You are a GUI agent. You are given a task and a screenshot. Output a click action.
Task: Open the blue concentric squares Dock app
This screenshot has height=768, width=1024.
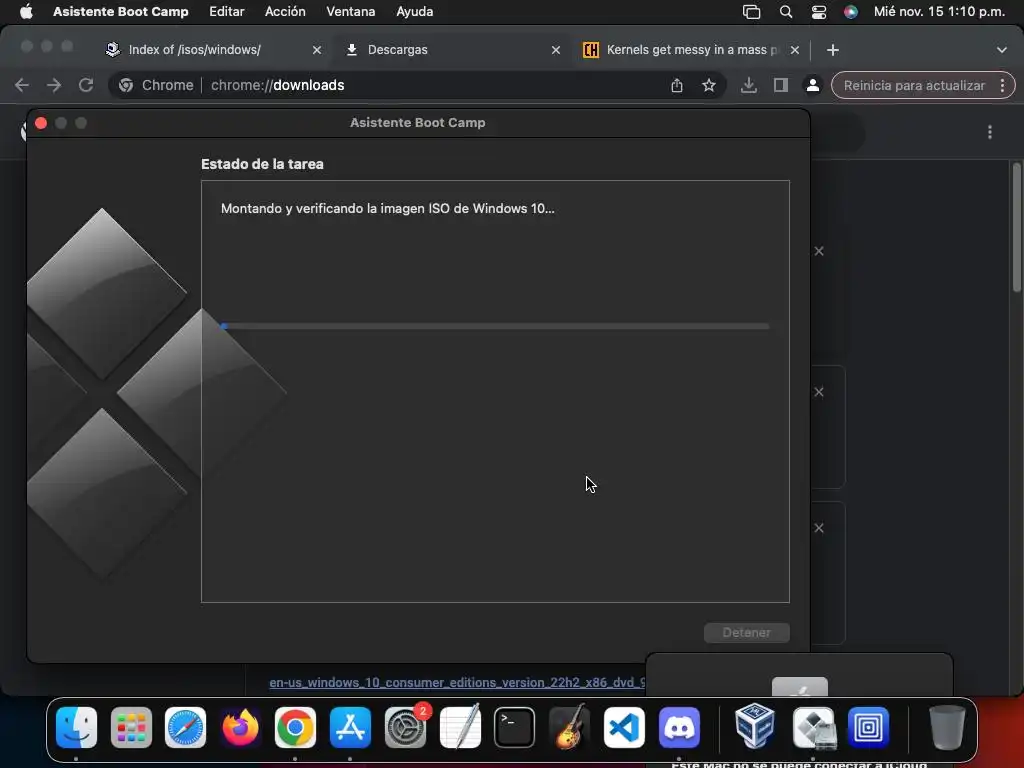(x=869, y=728)
